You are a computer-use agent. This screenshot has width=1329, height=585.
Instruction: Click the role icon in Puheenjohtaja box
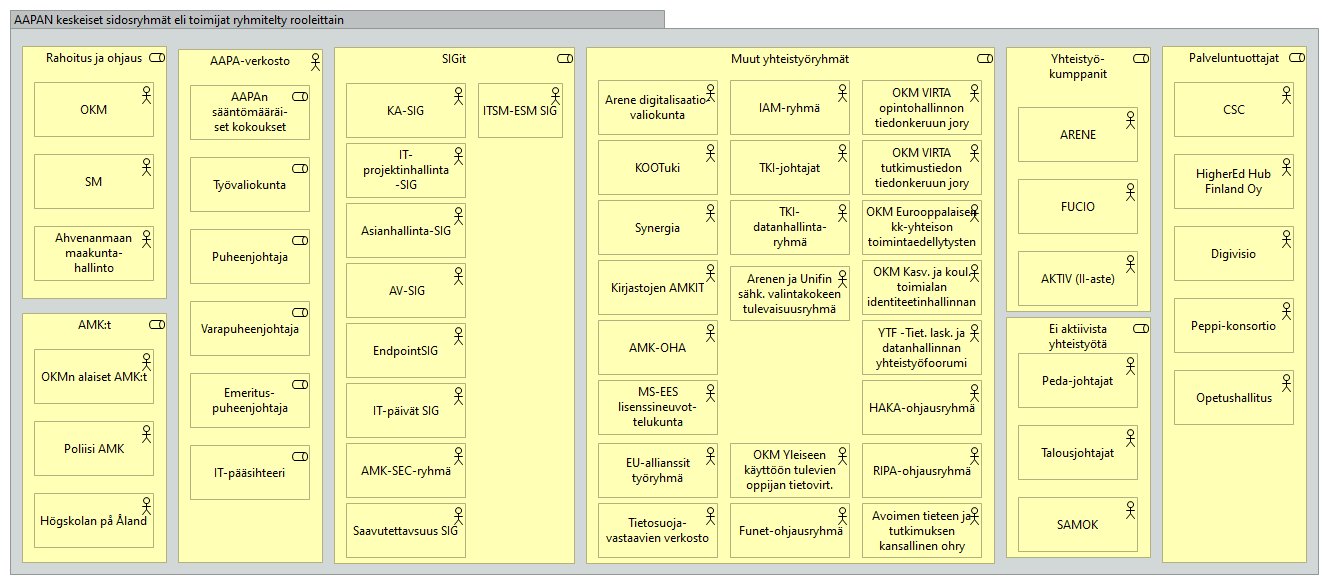[x=300, y=241]
